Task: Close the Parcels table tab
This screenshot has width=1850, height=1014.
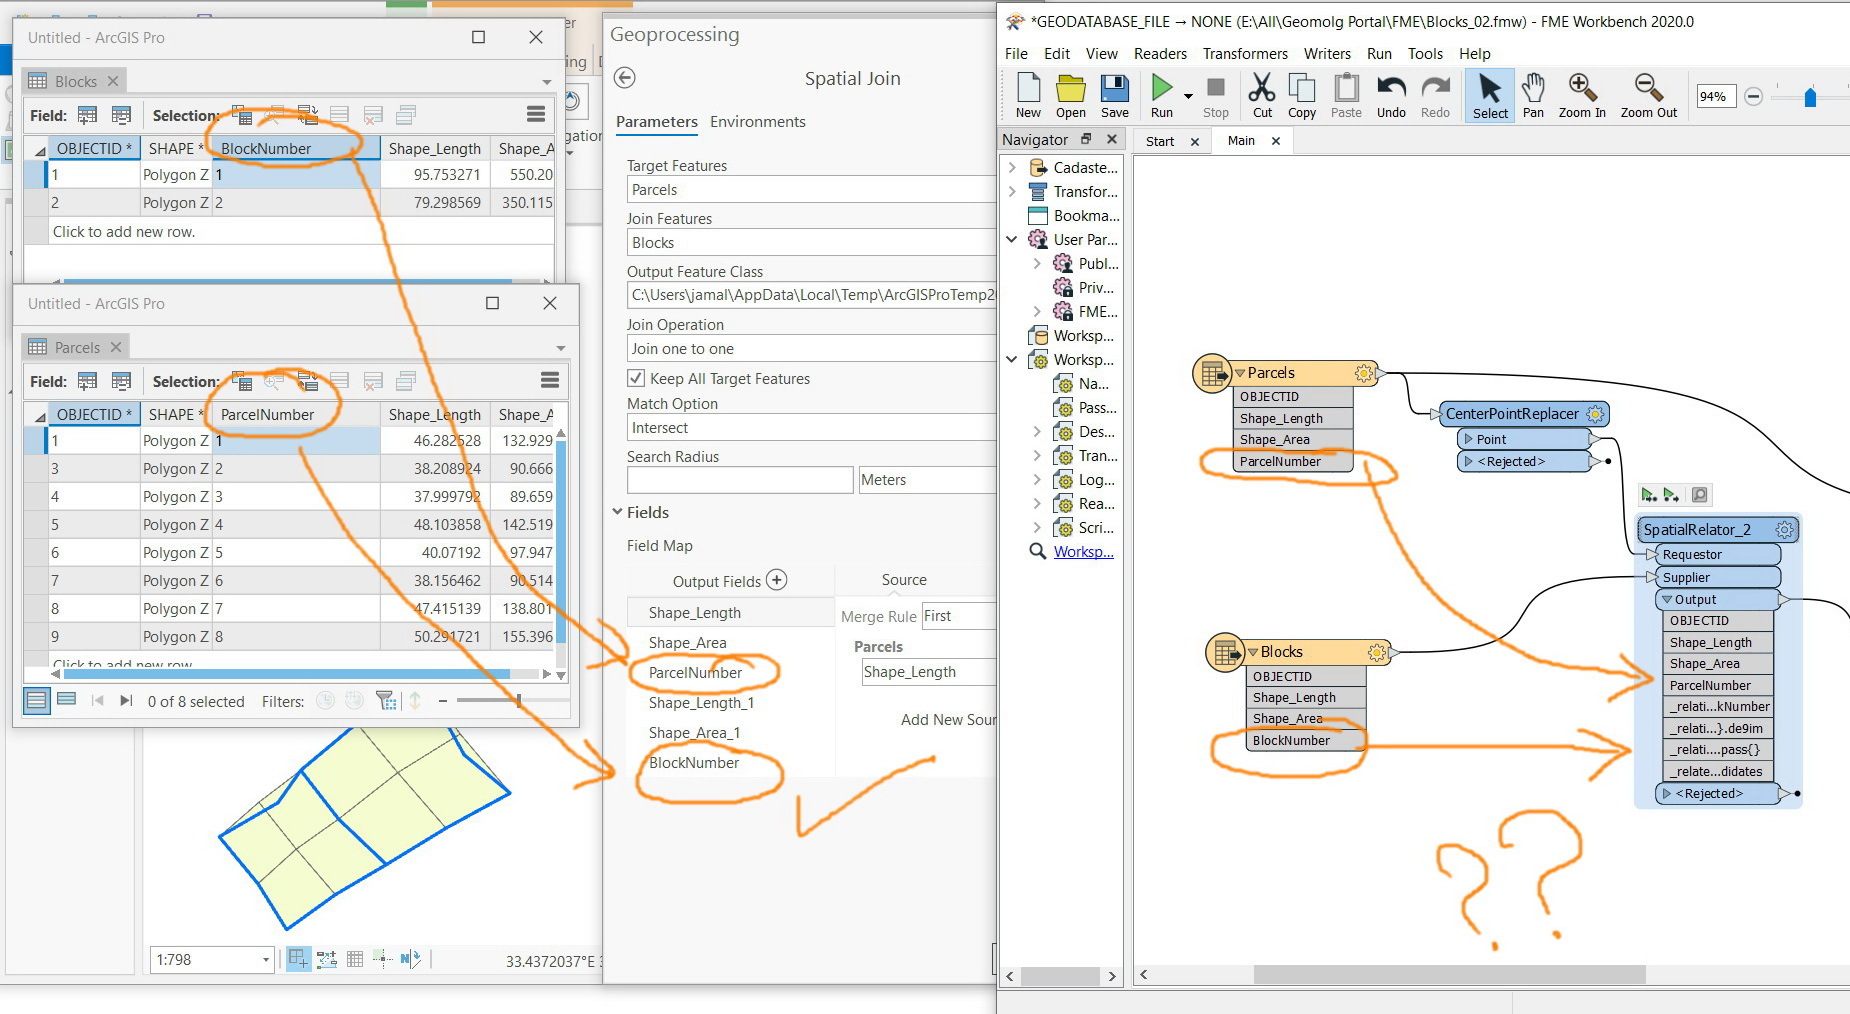Action: pos(116,347)
